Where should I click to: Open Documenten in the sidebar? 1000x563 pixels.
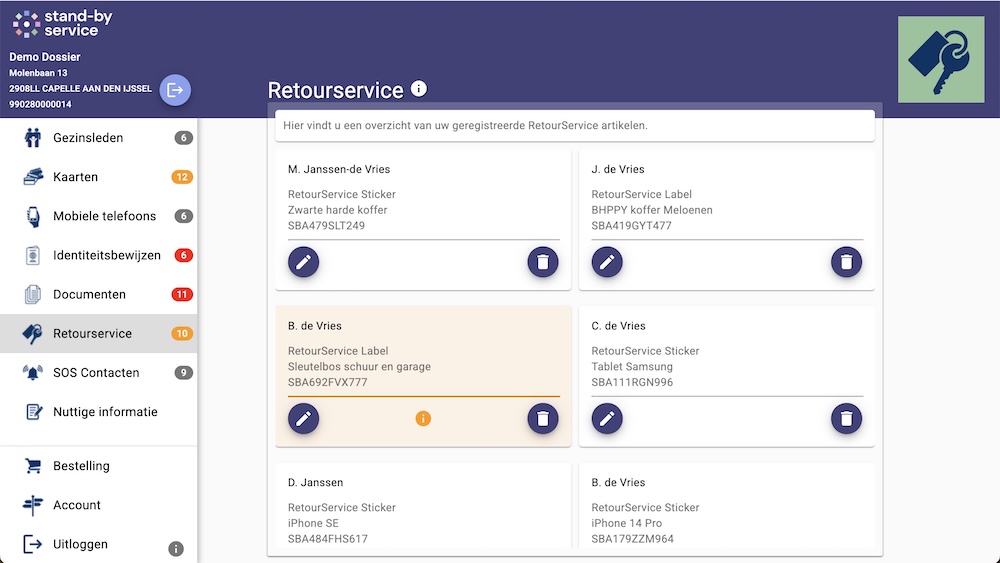coord(99,295)
